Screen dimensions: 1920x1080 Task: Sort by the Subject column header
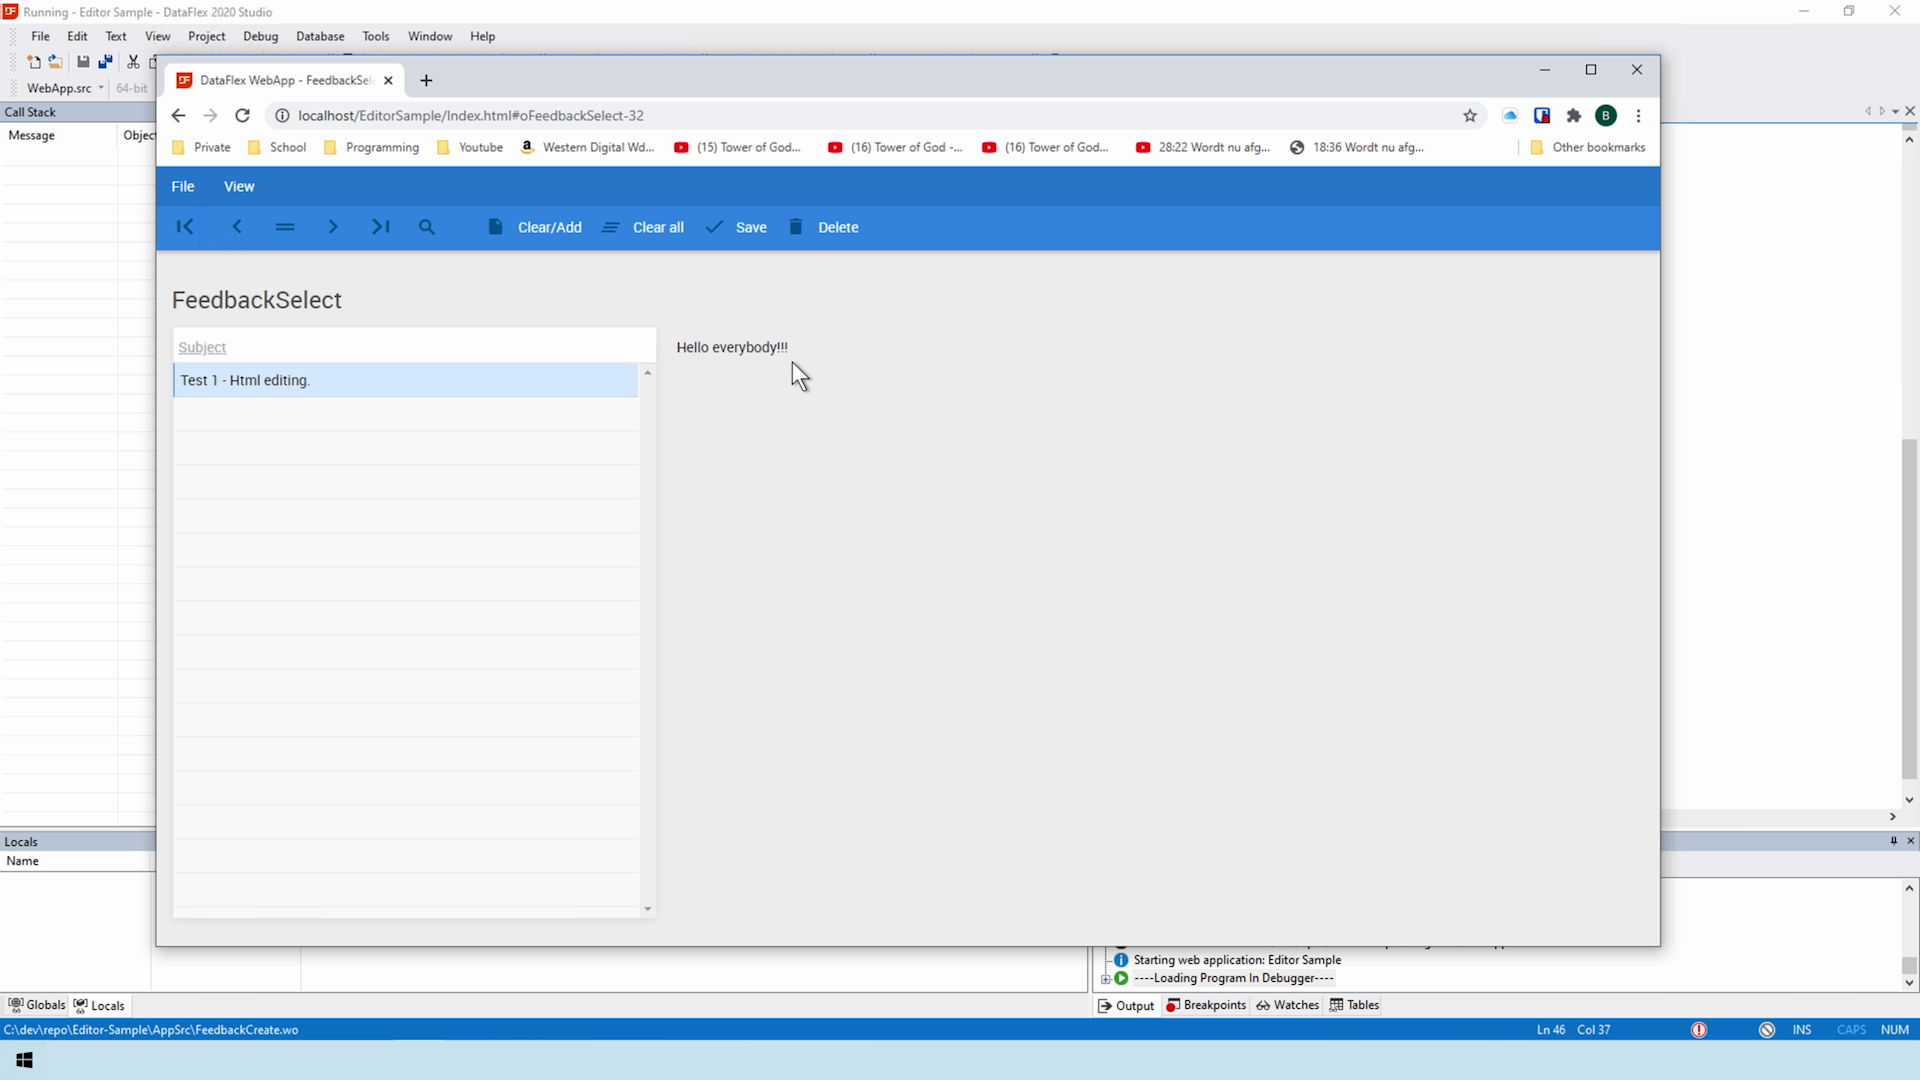tap(202, 347)
